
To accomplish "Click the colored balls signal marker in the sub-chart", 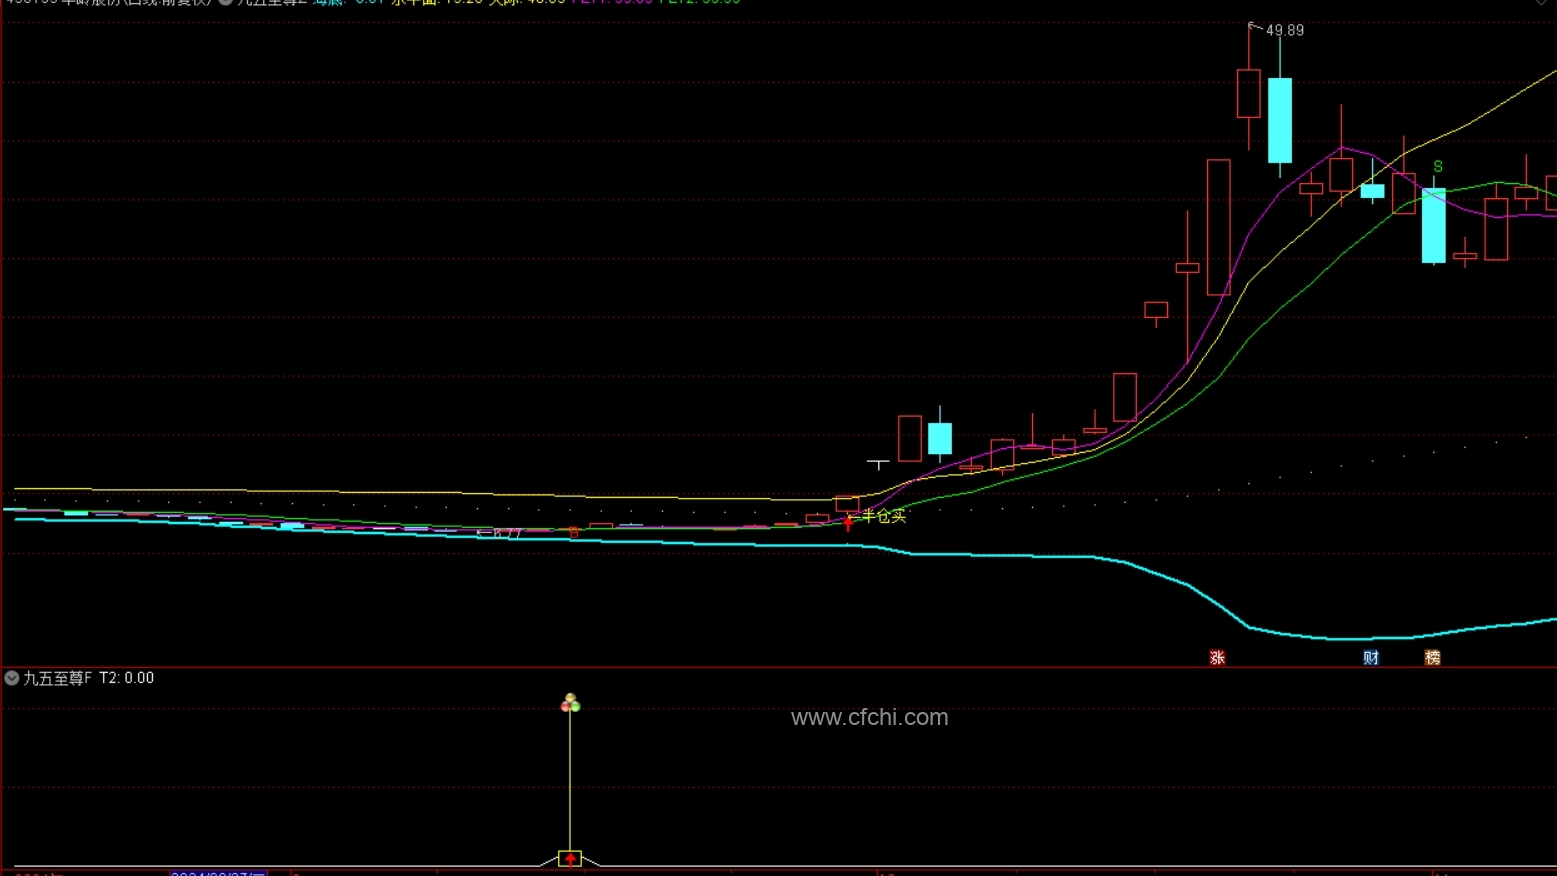I will [570, 703].
